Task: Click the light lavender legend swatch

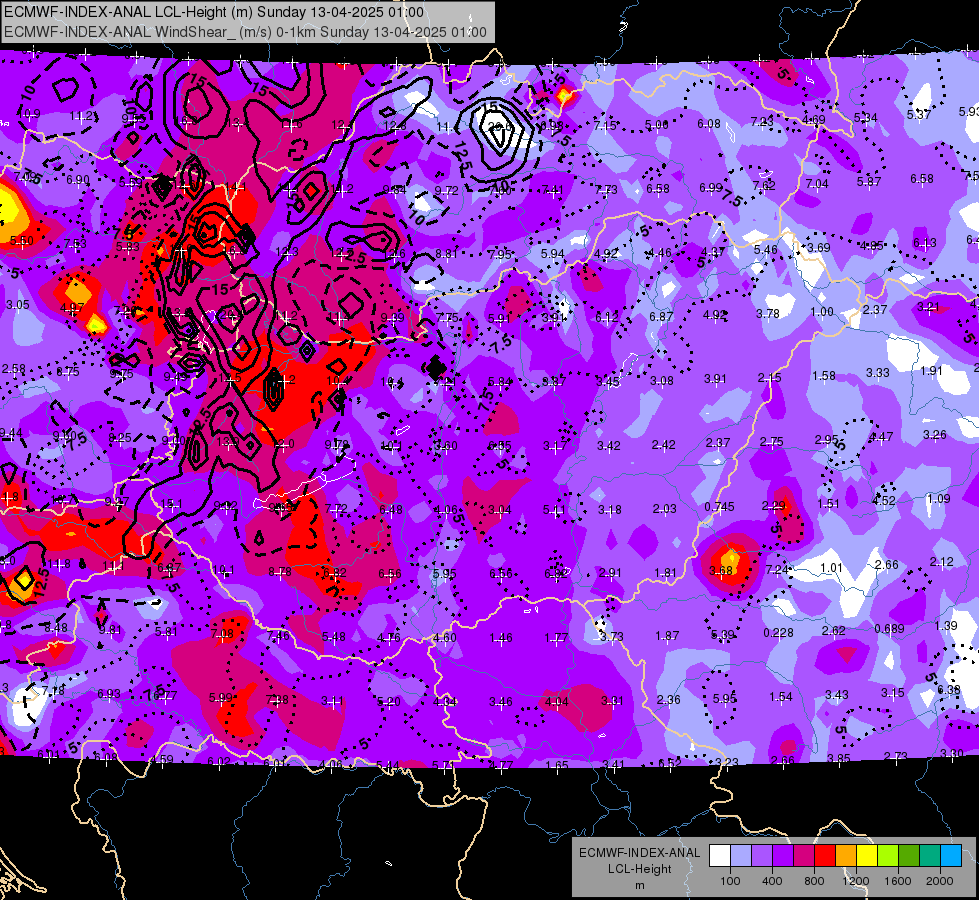Action: tap(741, 856)
